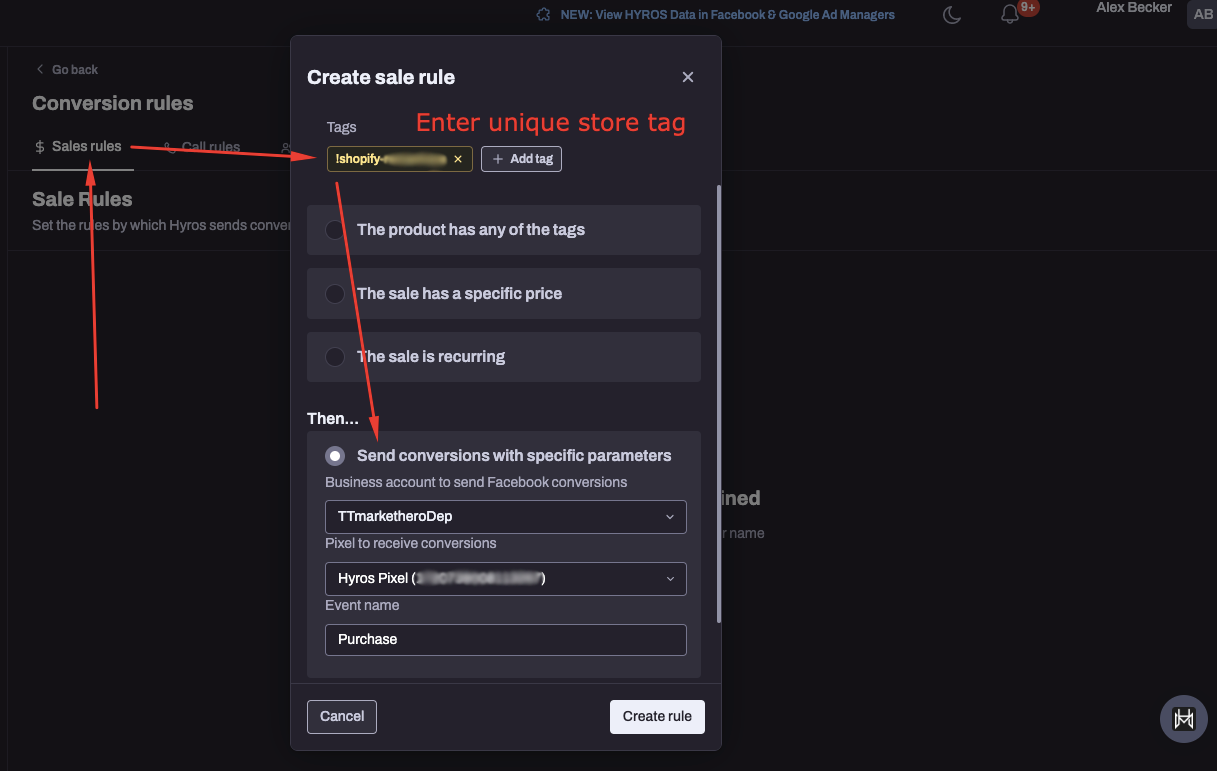The image size is (1217, 771).
Task: Open the support chat widget bottom right
Action: [1183, 718]
